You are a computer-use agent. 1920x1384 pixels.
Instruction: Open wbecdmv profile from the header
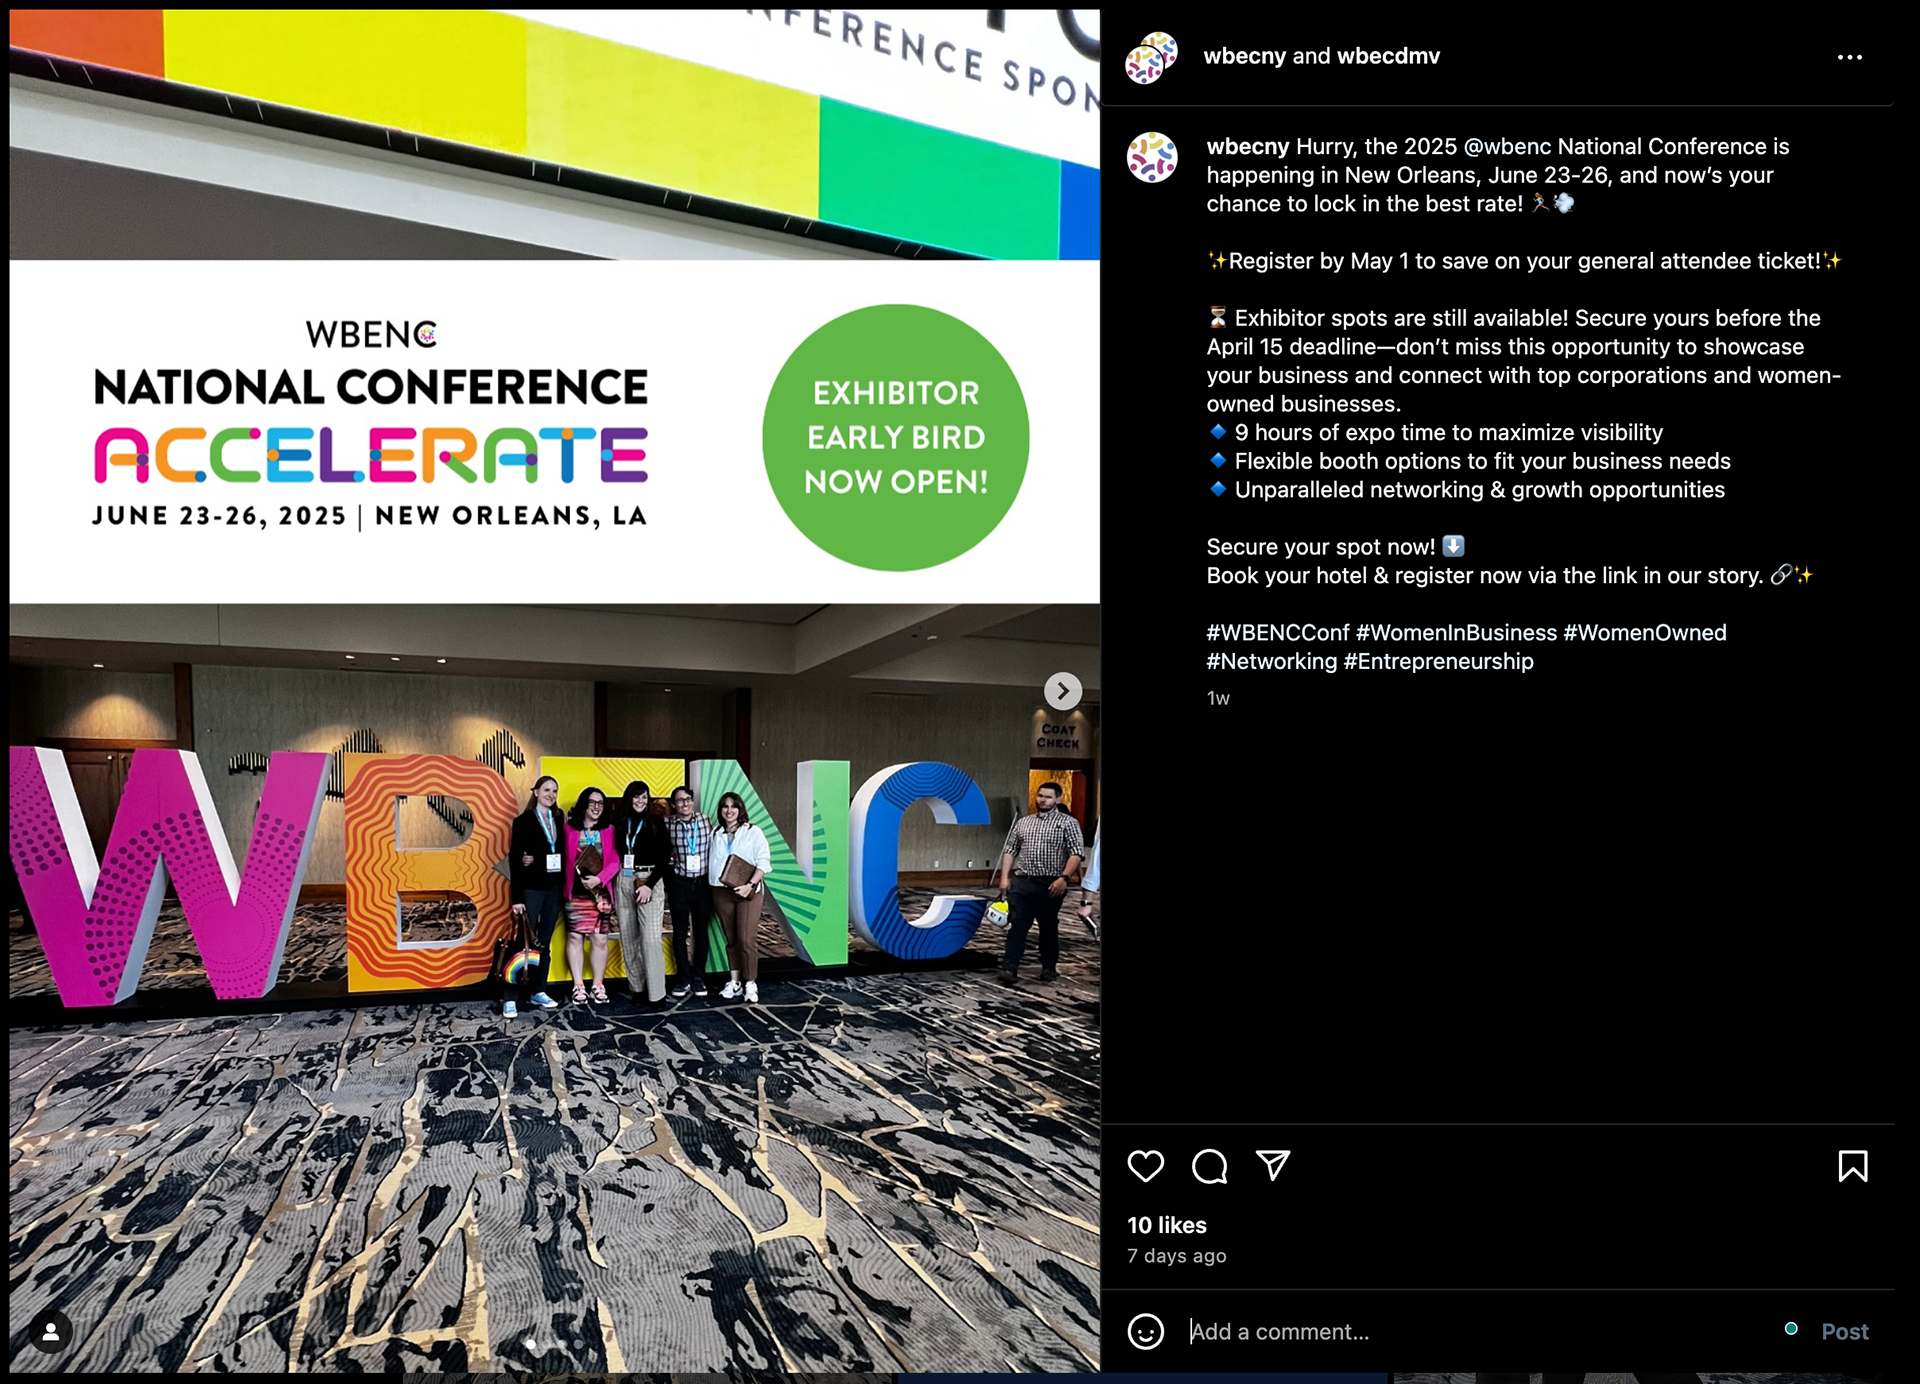[x=1388, y=56]
